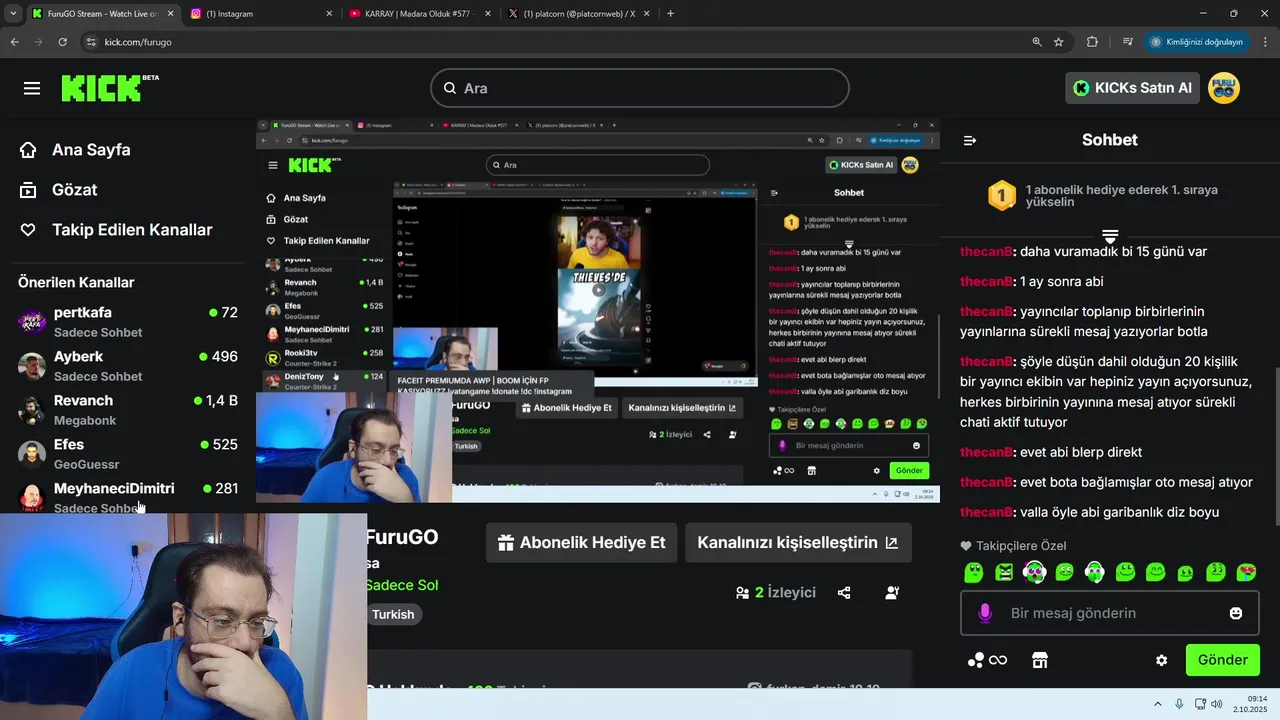Open the MeyhaneciDimitri channel
The height and width of the screenshot is (720, 1280).
128,497
